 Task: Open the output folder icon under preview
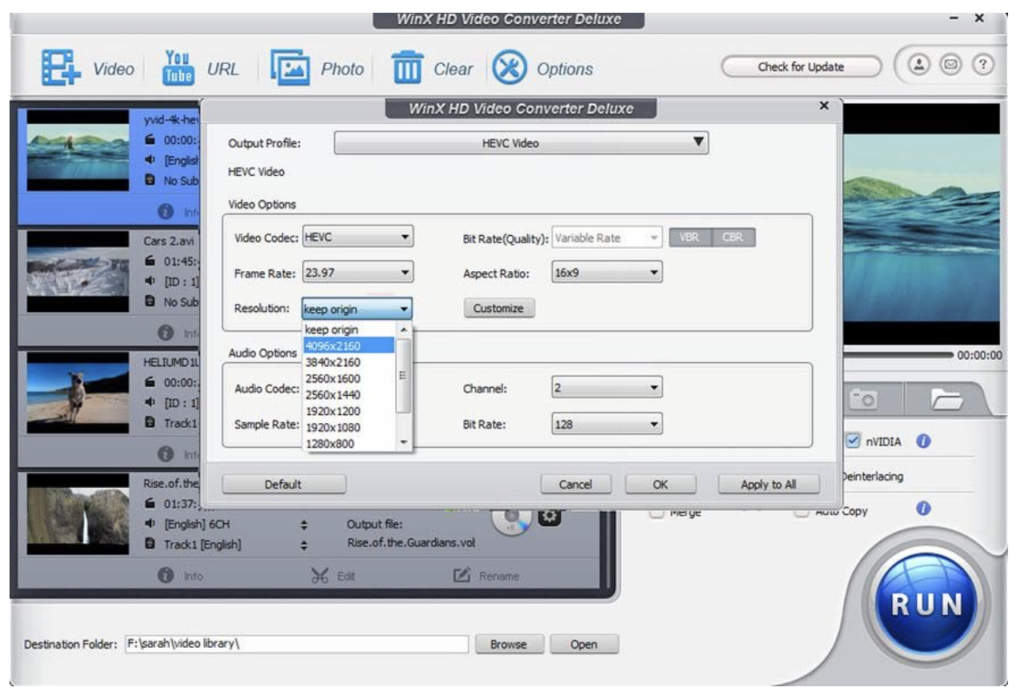click(x=946, y=398)
